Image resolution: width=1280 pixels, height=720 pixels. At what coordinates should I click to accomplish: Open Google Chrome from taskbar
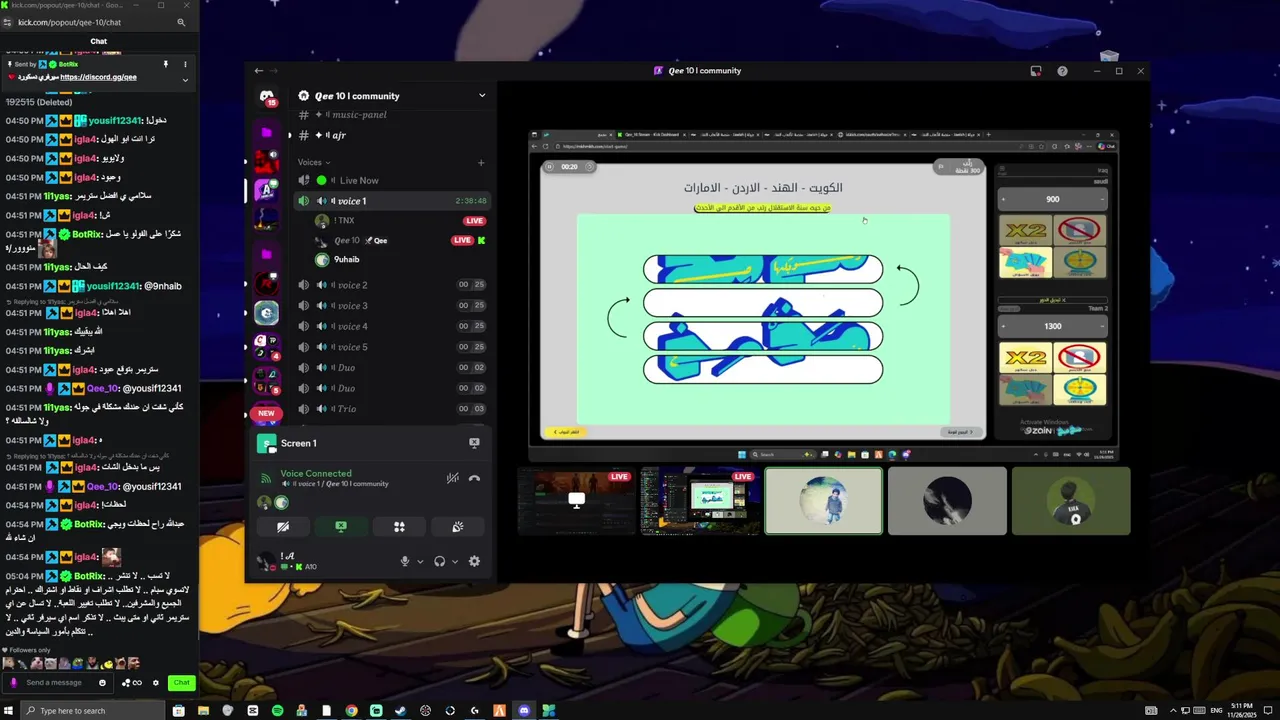point(351,711)
